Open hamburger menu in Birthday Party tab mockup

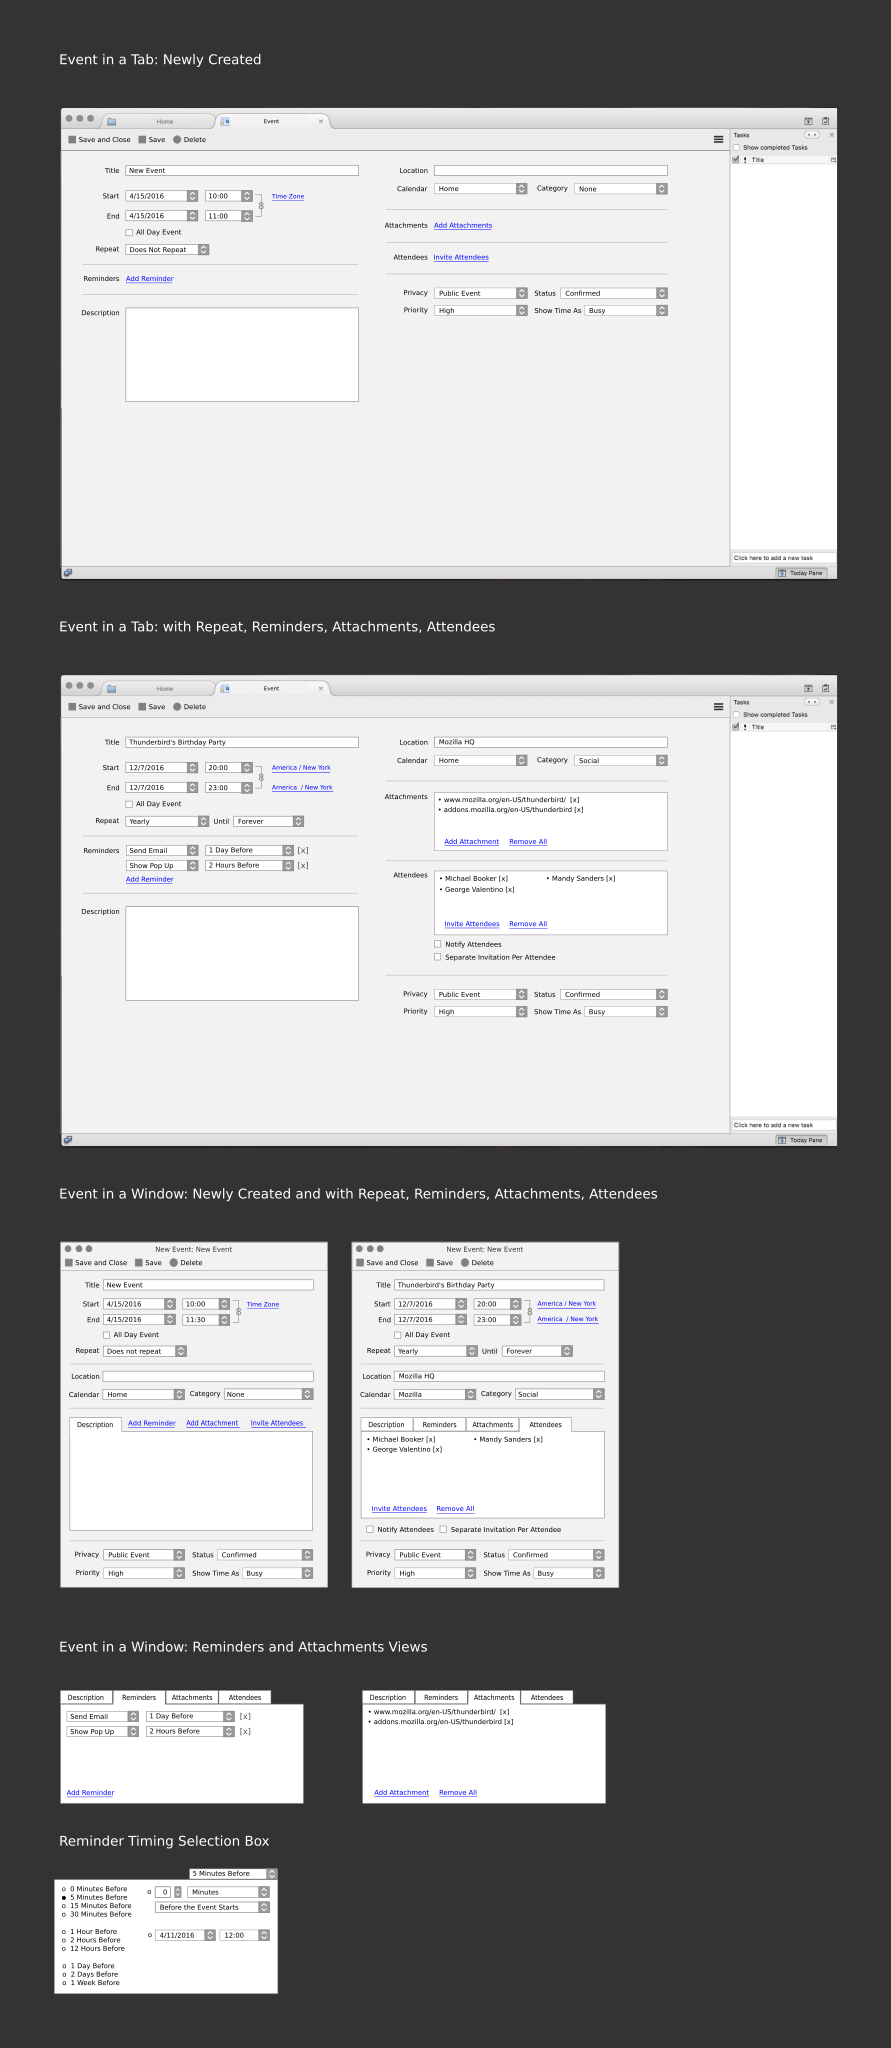pyautogui.click(x=718, y=707)
